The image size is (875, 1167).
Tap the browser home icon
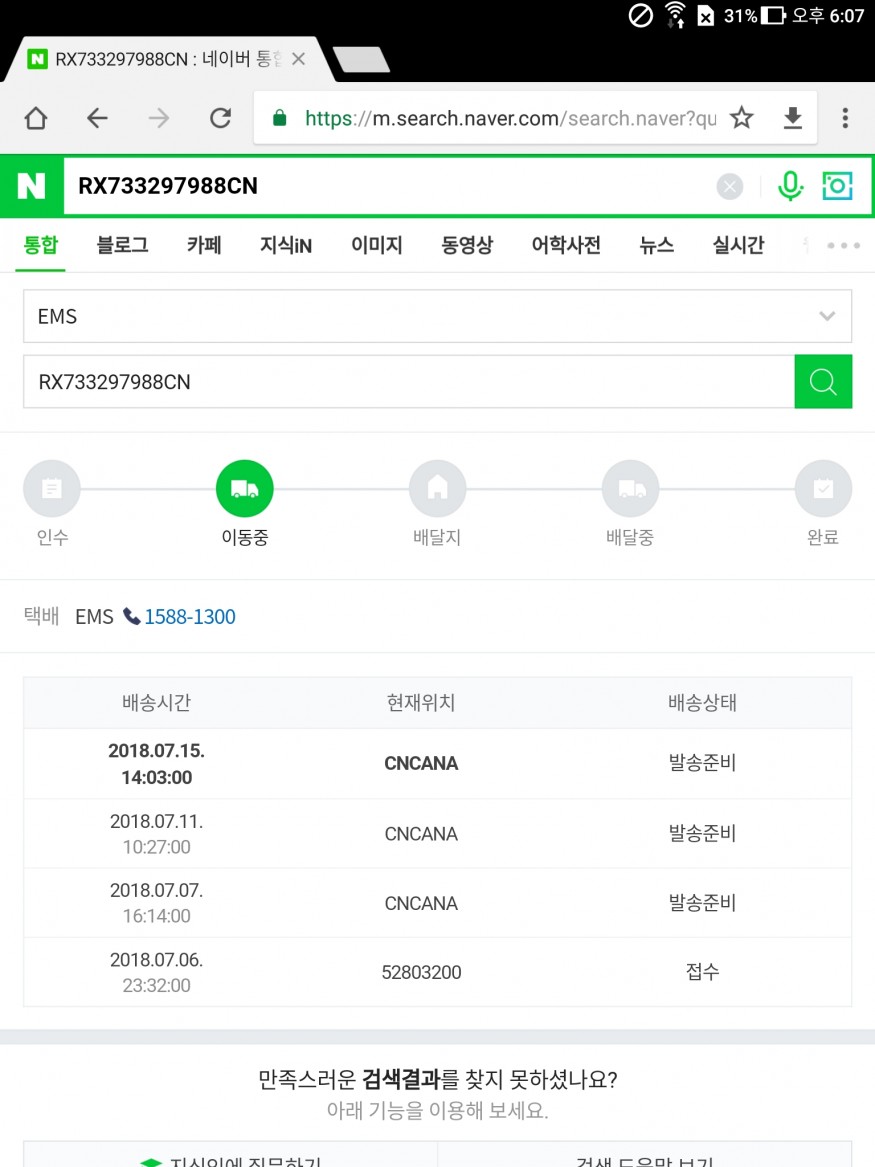pyautogui.click(x=36, y=119)
